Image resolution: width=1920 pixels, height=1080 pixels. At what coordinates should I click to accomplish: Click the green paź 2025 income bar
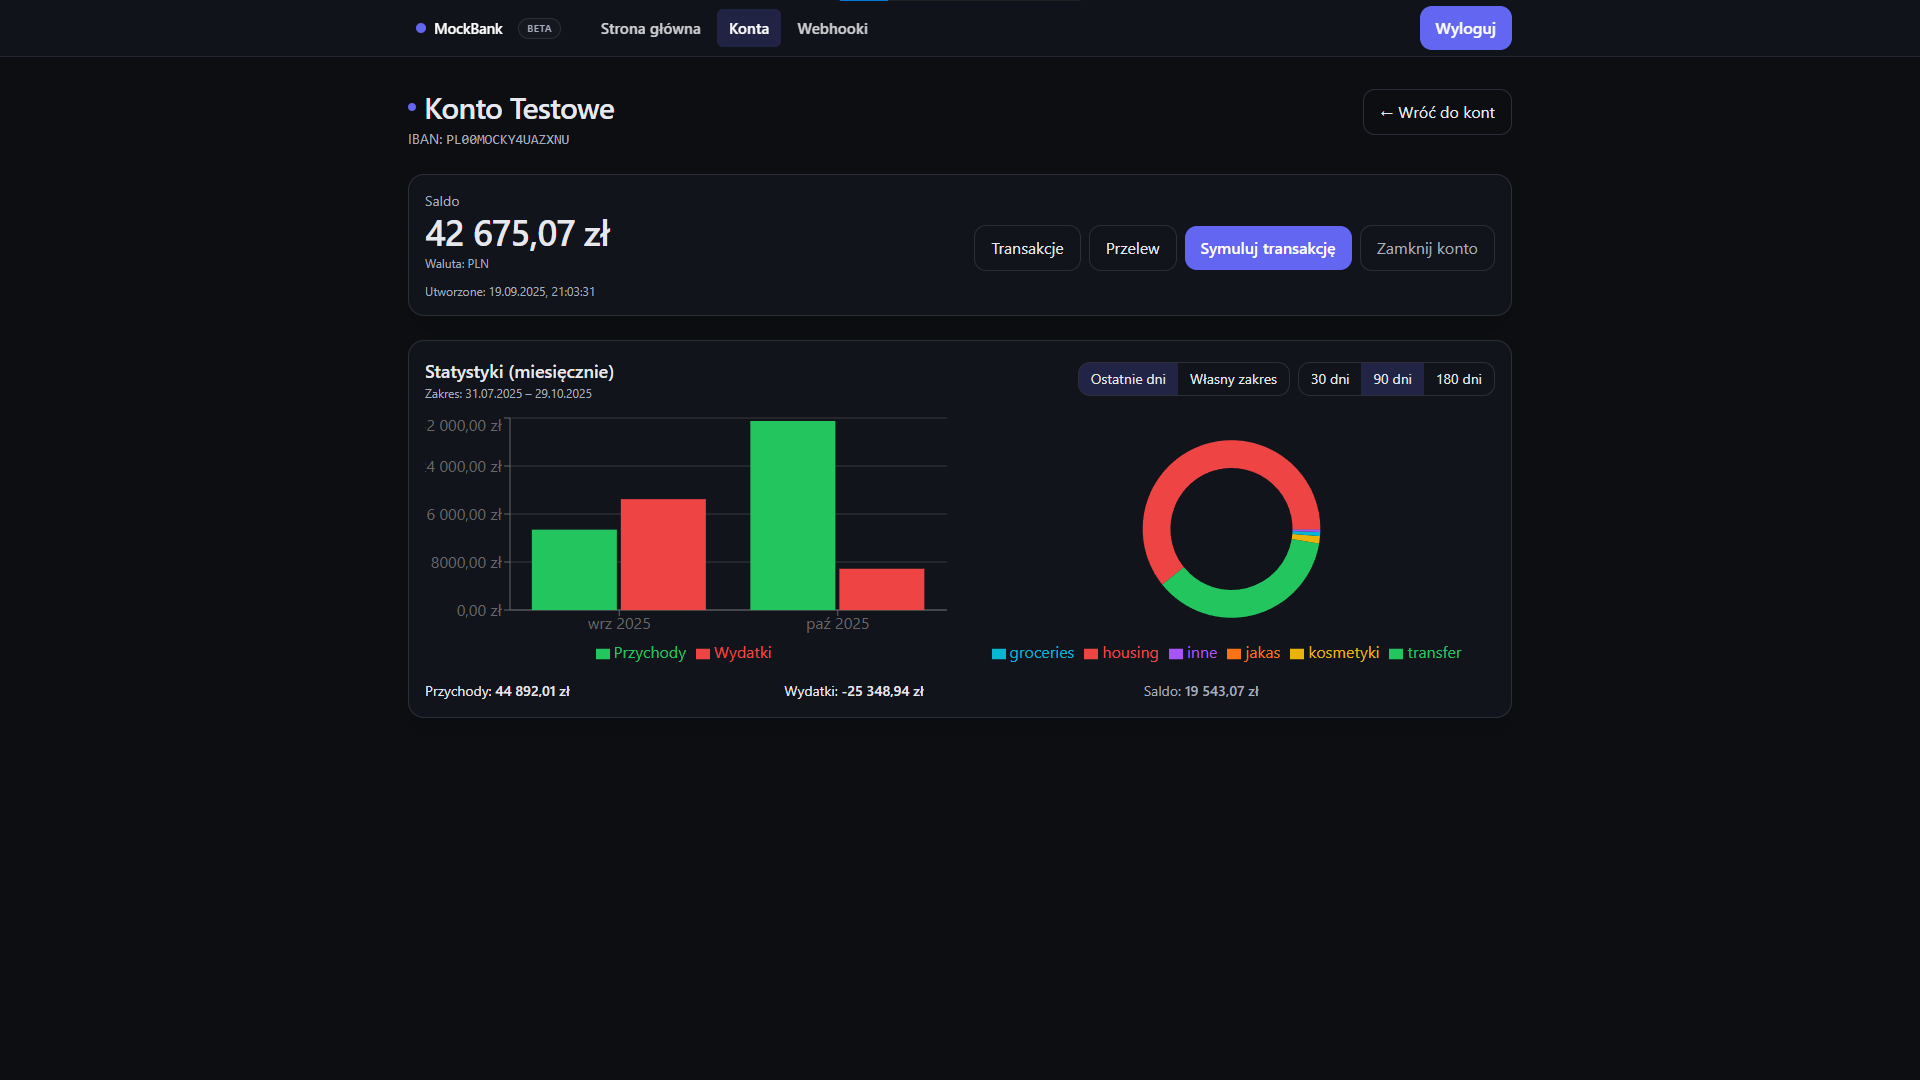pyautogui.click(x=792, y=515)
